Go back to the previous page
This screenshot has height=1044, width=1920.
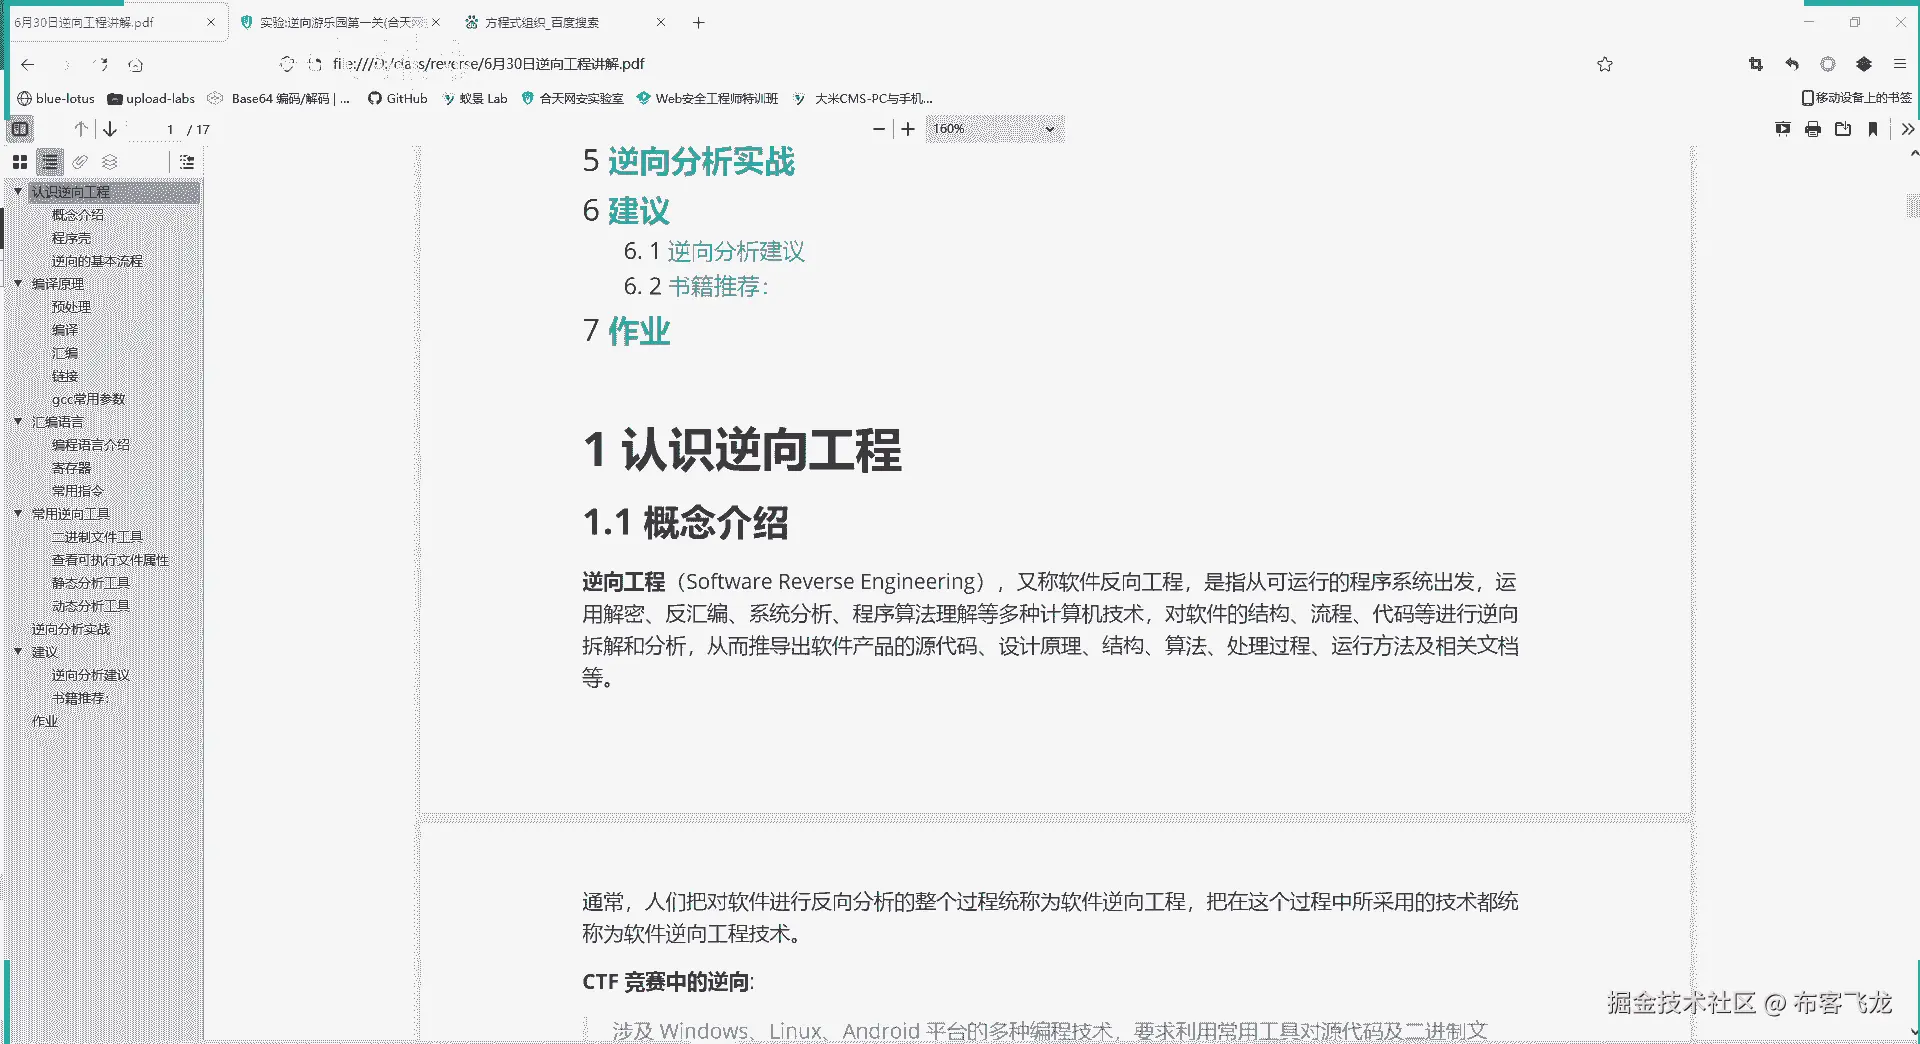click(x=28, y=64)
